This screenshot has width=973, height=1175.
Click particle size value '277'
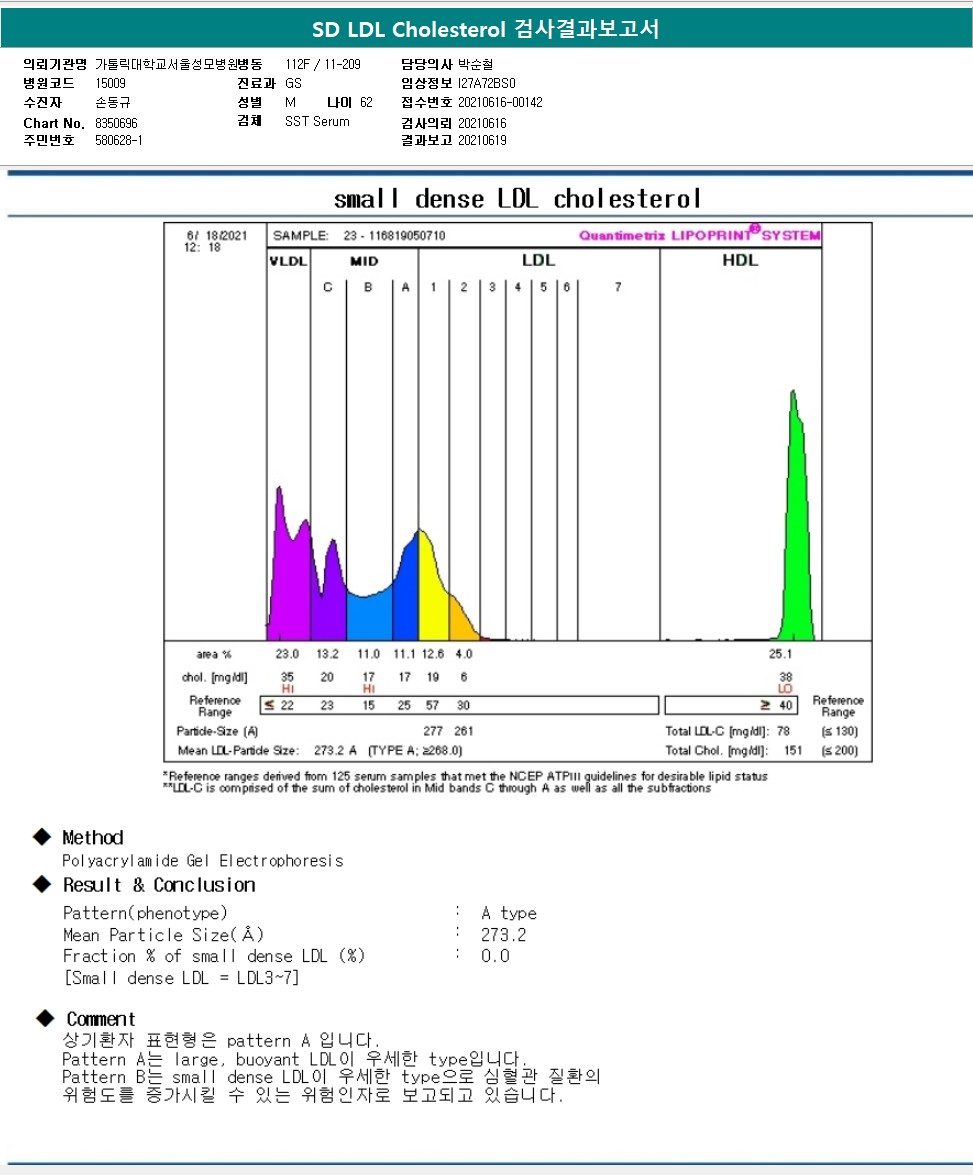click(433, 731)
